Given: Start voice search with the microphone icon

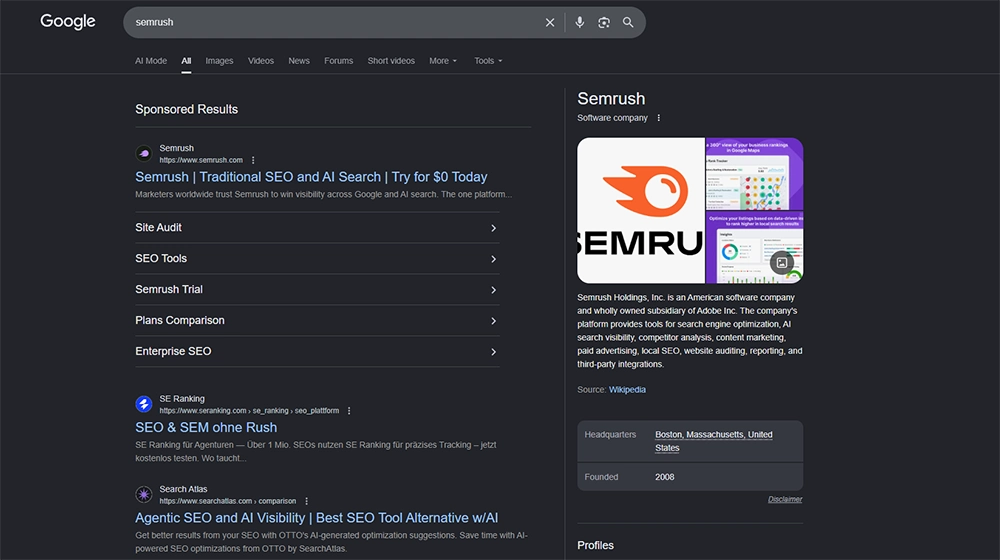Looking at the screenshot, I should [x=579, y=22].
